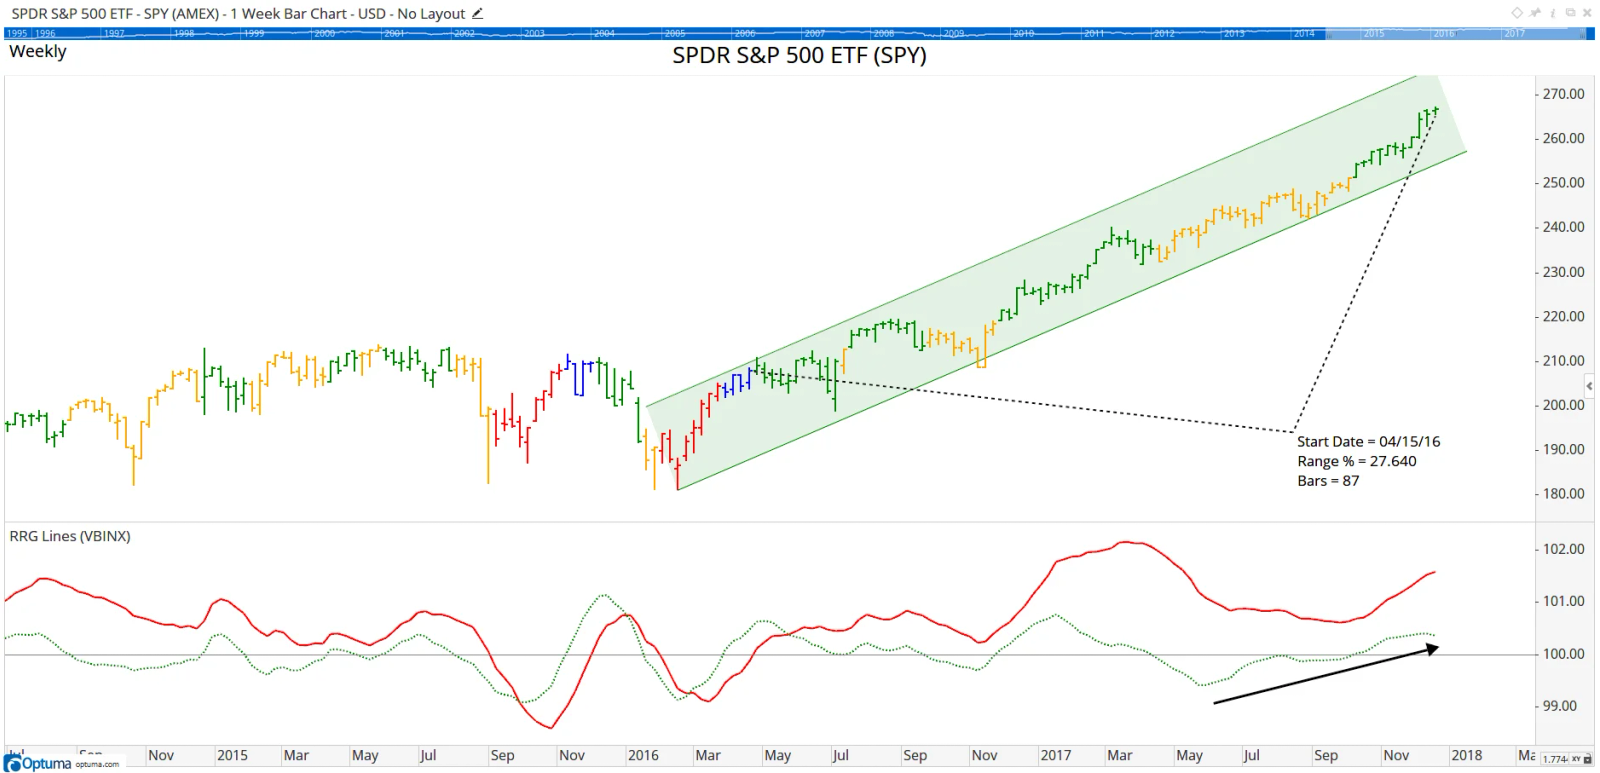The width and height of the screenshot is (1600, 773).
Task: Jump to 2000 in the date navigator bar
Action: 324,33
